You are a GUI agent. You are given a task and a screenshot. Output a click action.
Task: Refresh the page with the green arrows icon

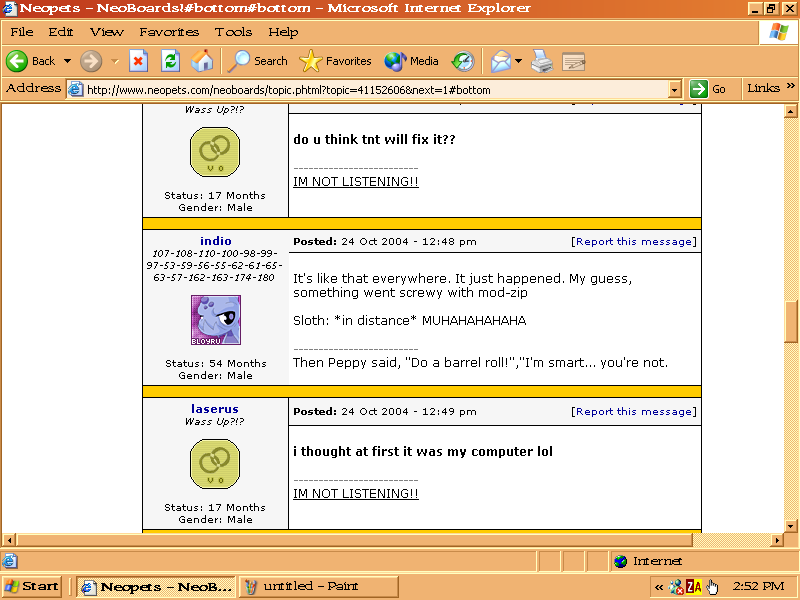[x=170, y=61]
